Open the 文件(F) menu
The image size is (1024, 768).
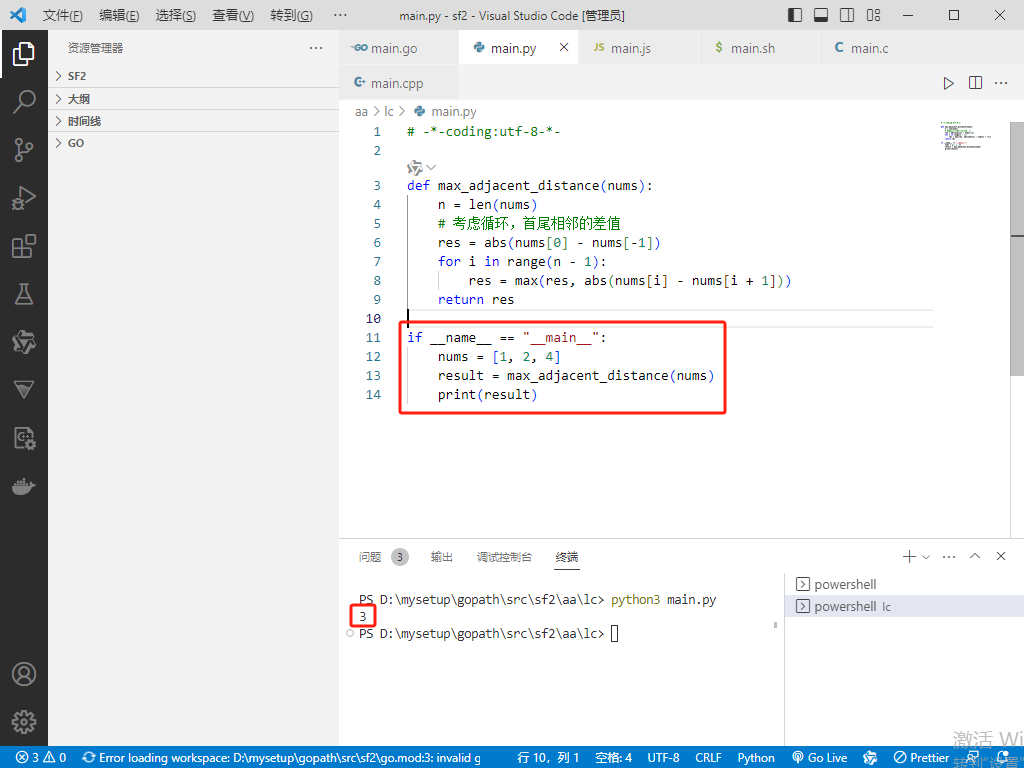[63, 15]
